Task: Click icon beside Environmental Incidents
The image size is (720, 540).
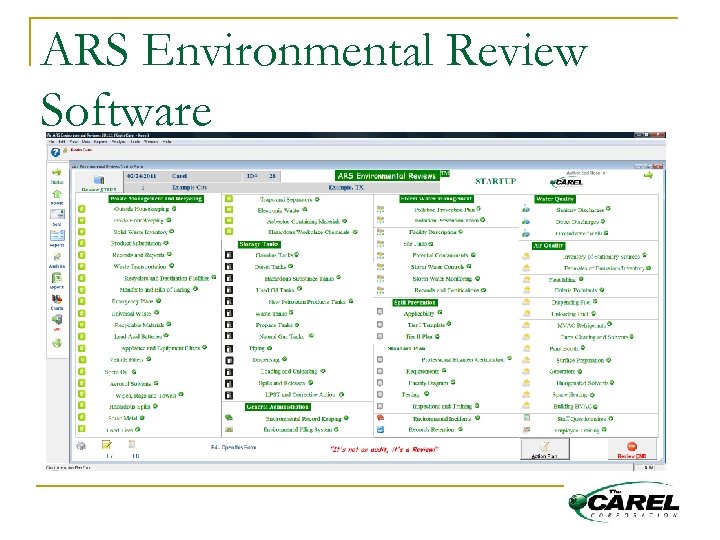Action: coord(380,418)
